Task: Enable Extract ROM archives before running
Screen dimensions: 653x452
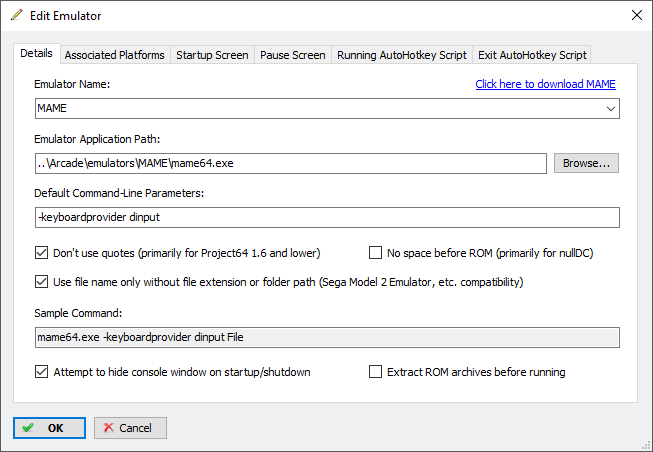Action: coord(375,372)
